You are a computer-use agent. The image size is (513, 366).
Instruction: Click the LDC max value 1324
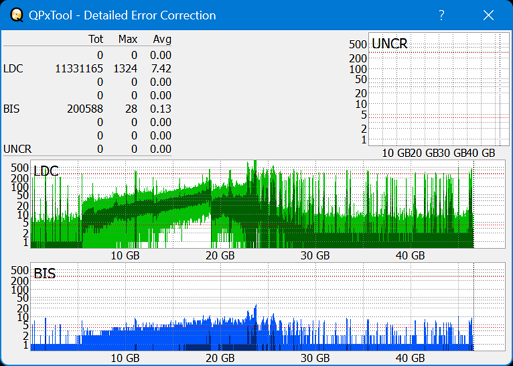(x=125, y=69)
